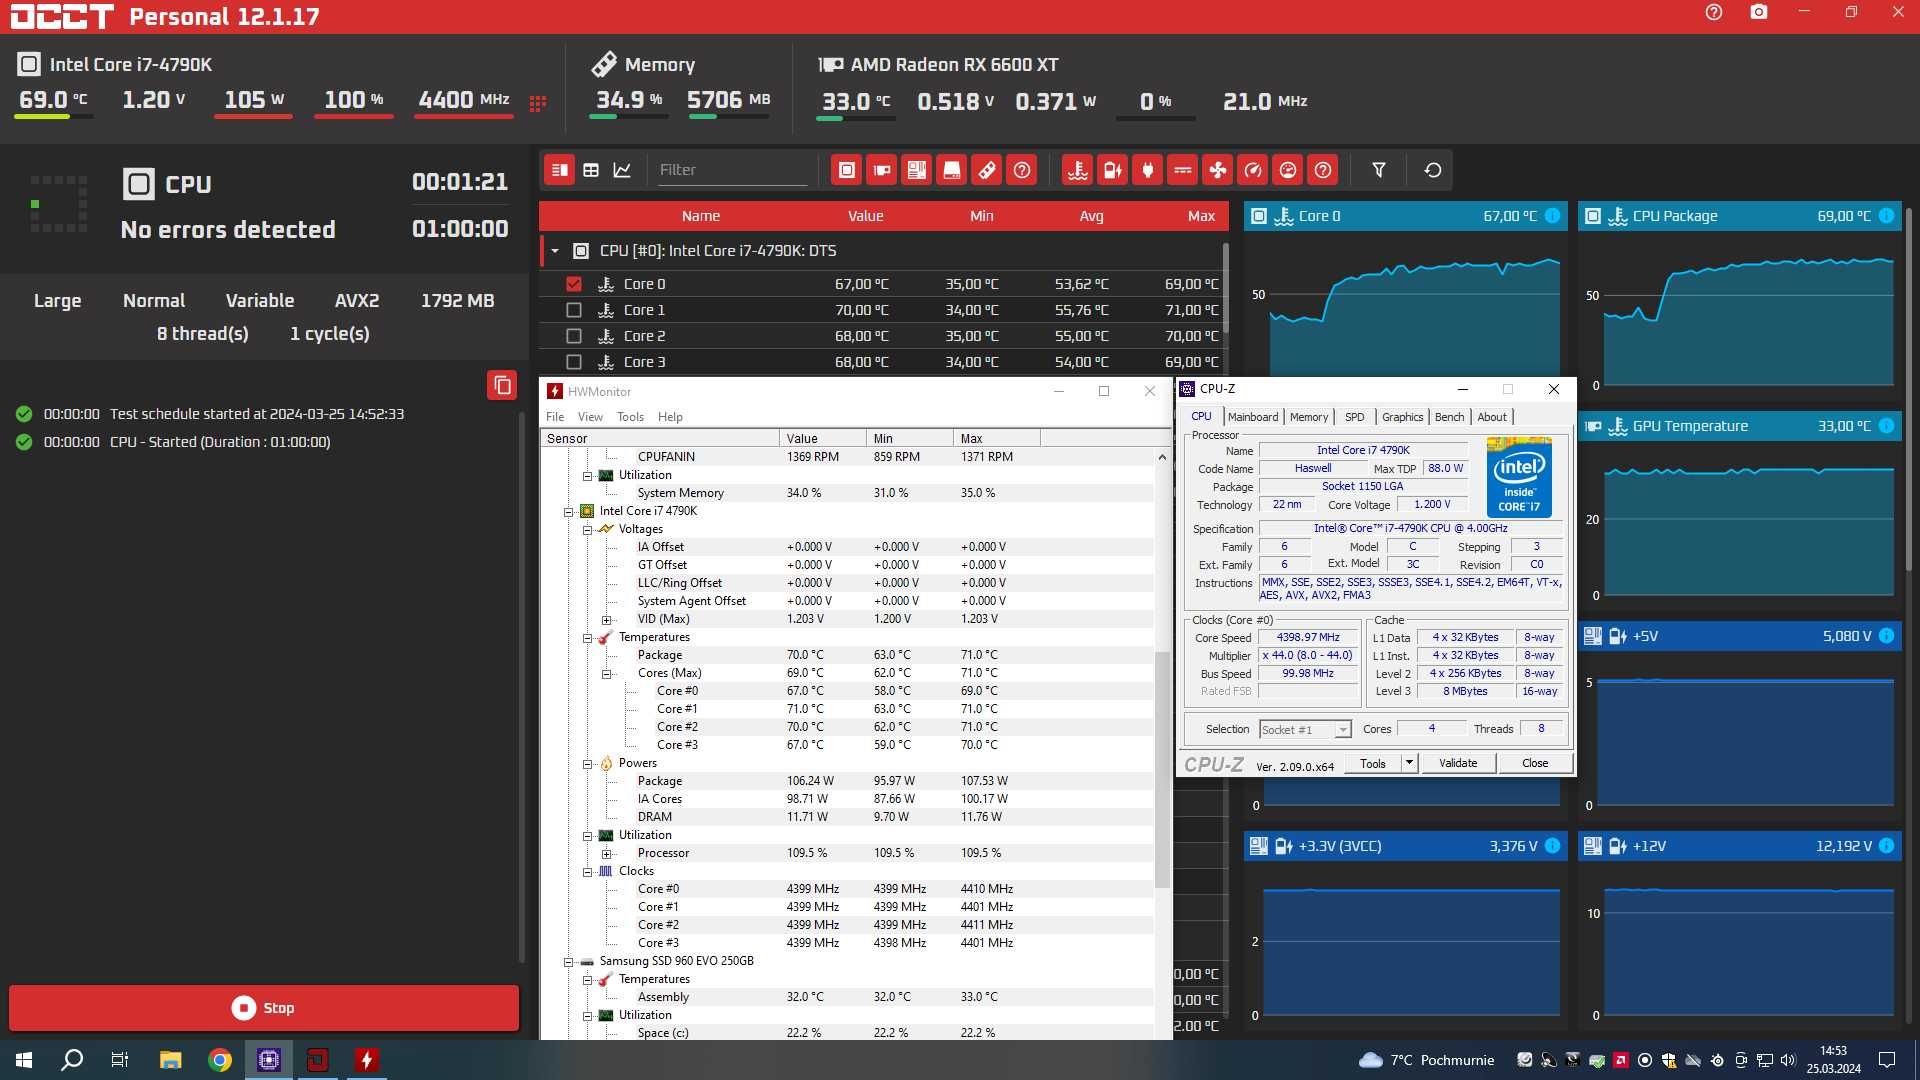
Task: Switch to the Bench tab in CPU-Z
Action: point(1449,417)
